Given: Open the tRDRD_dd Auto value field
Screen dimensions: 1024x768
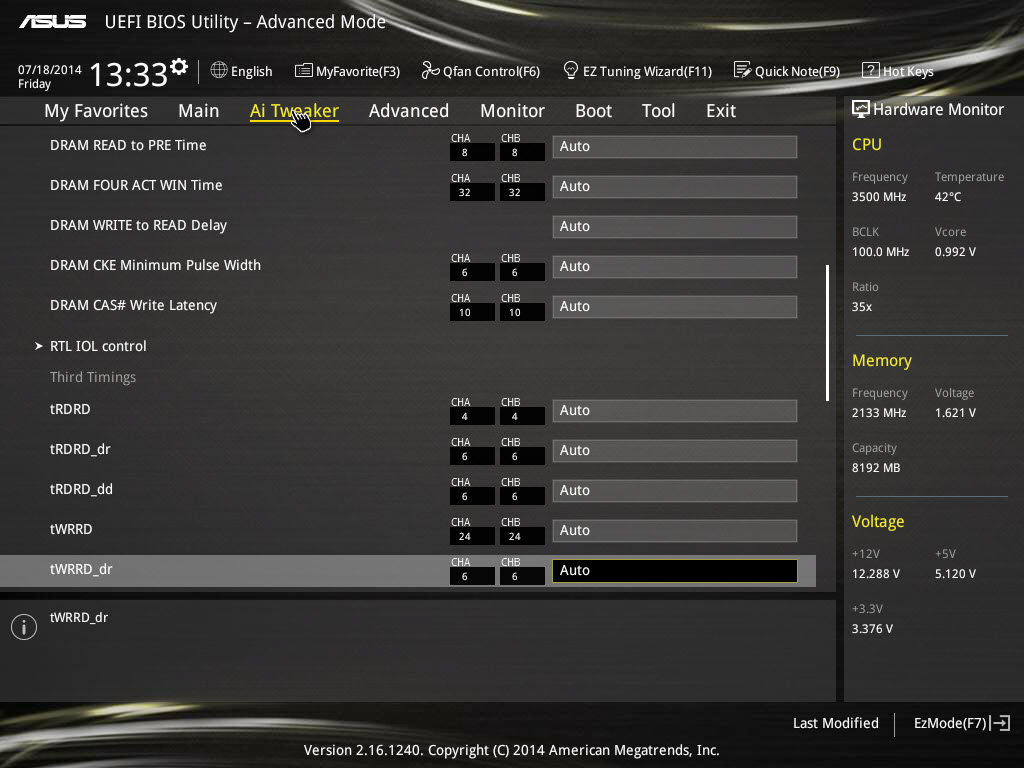Looking at the screenshot, I should (x=675, y=490).
